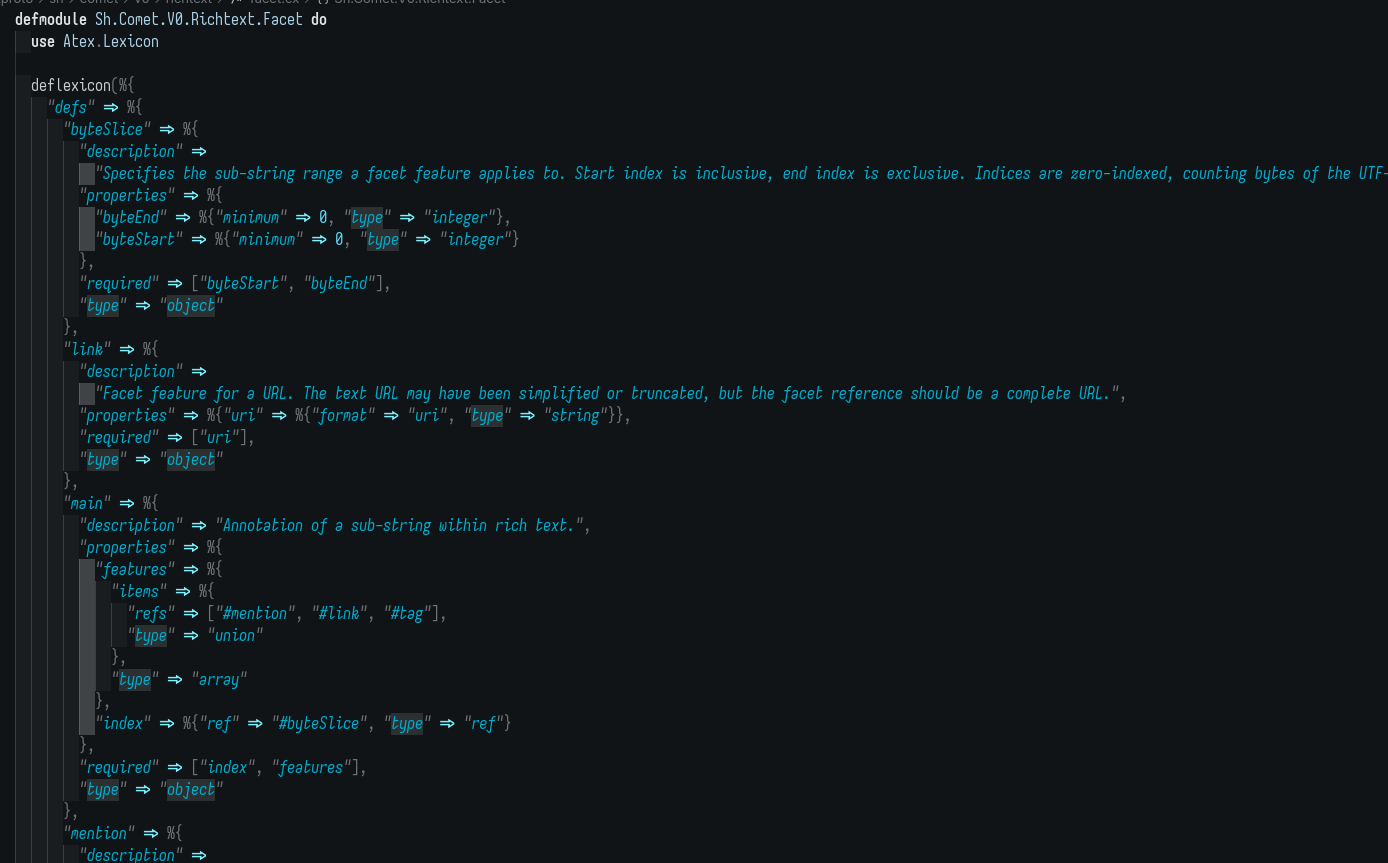Viewport: 1388px width, 863px height.
Task: Click the "array" type value
Action: click(219, 679)
